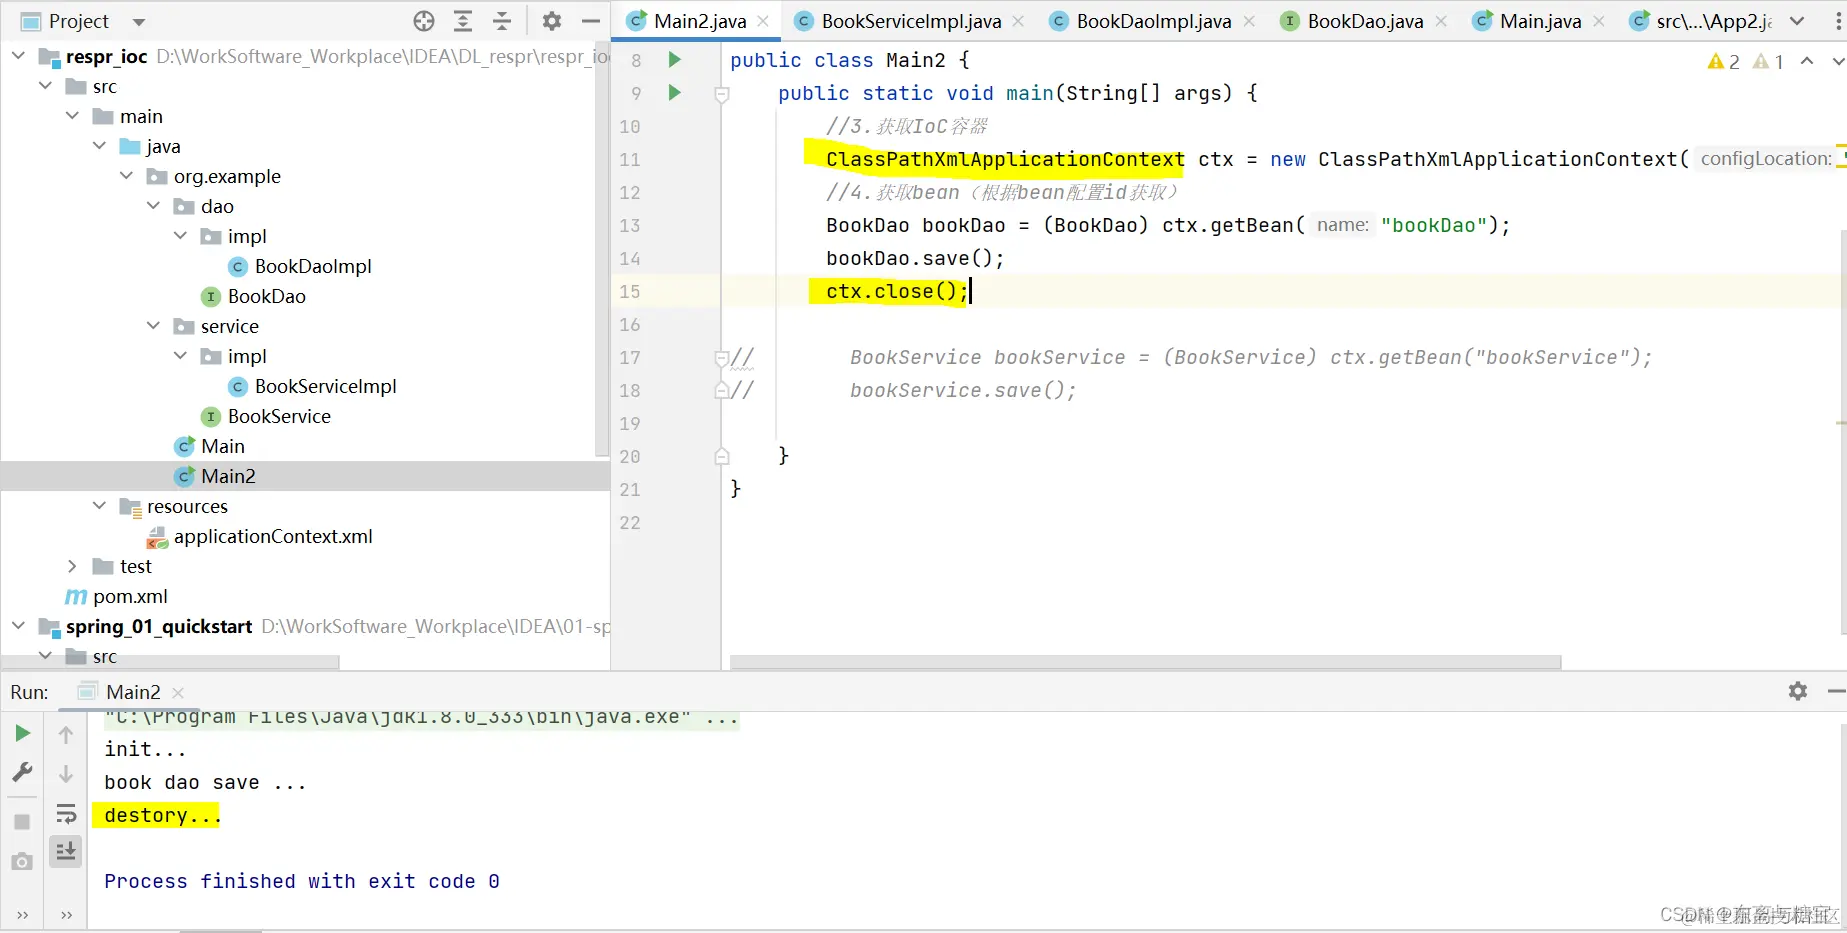Collapse the dao package node
1847x933 pixels.
153,206
